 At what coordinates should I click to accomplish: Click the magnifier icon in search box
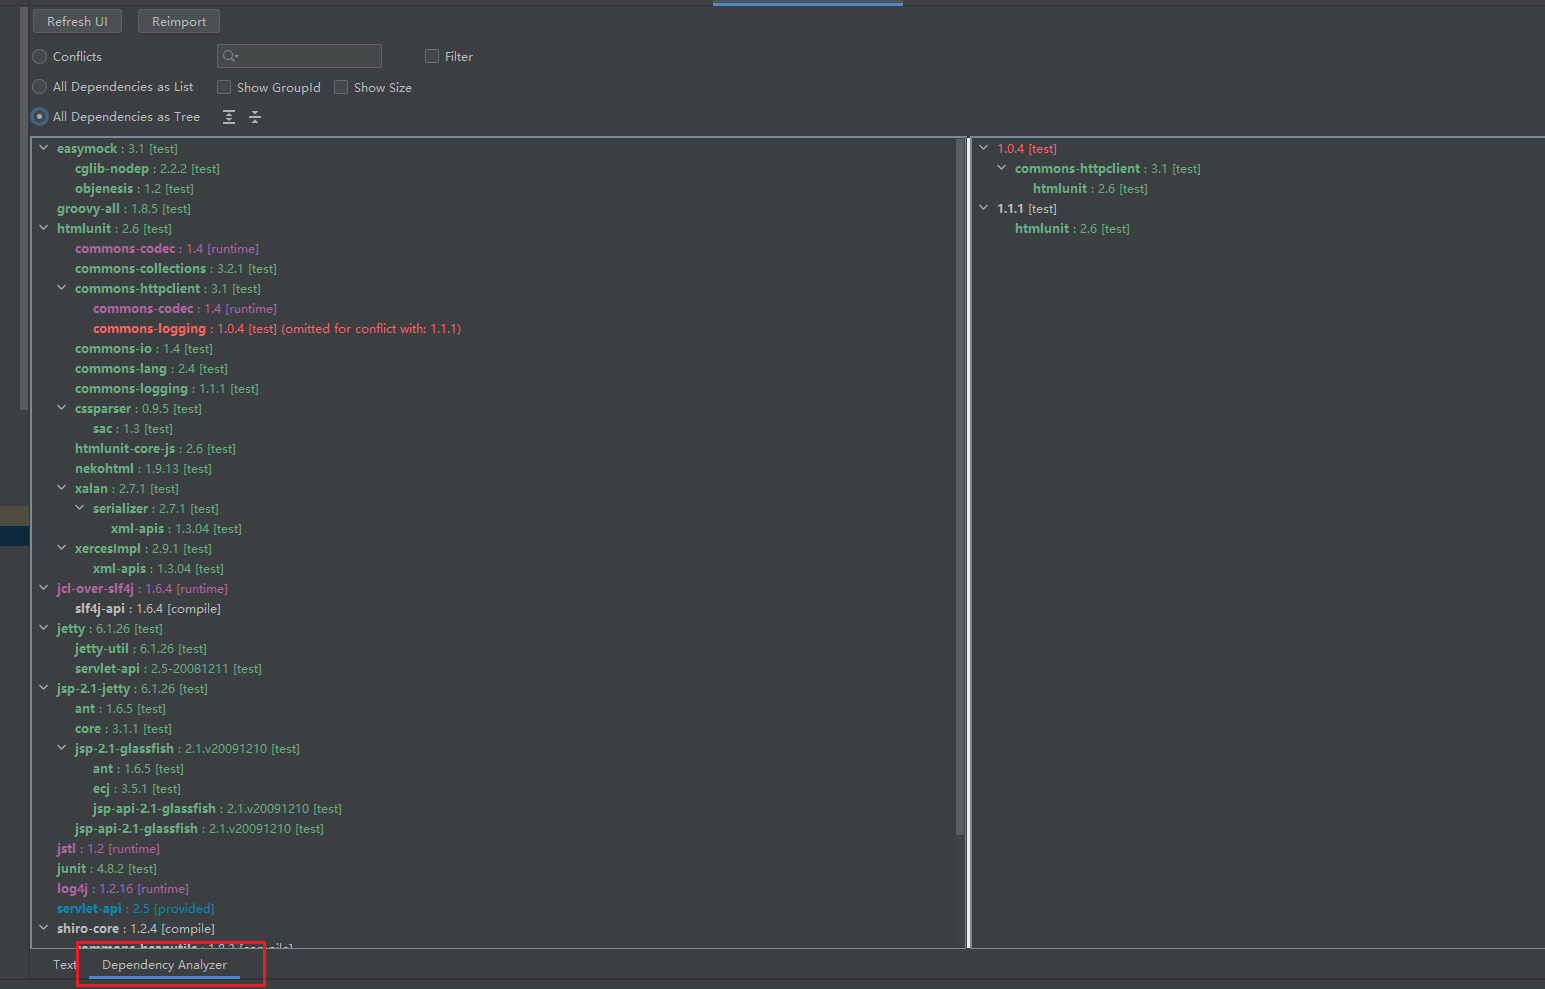(230, 56)
